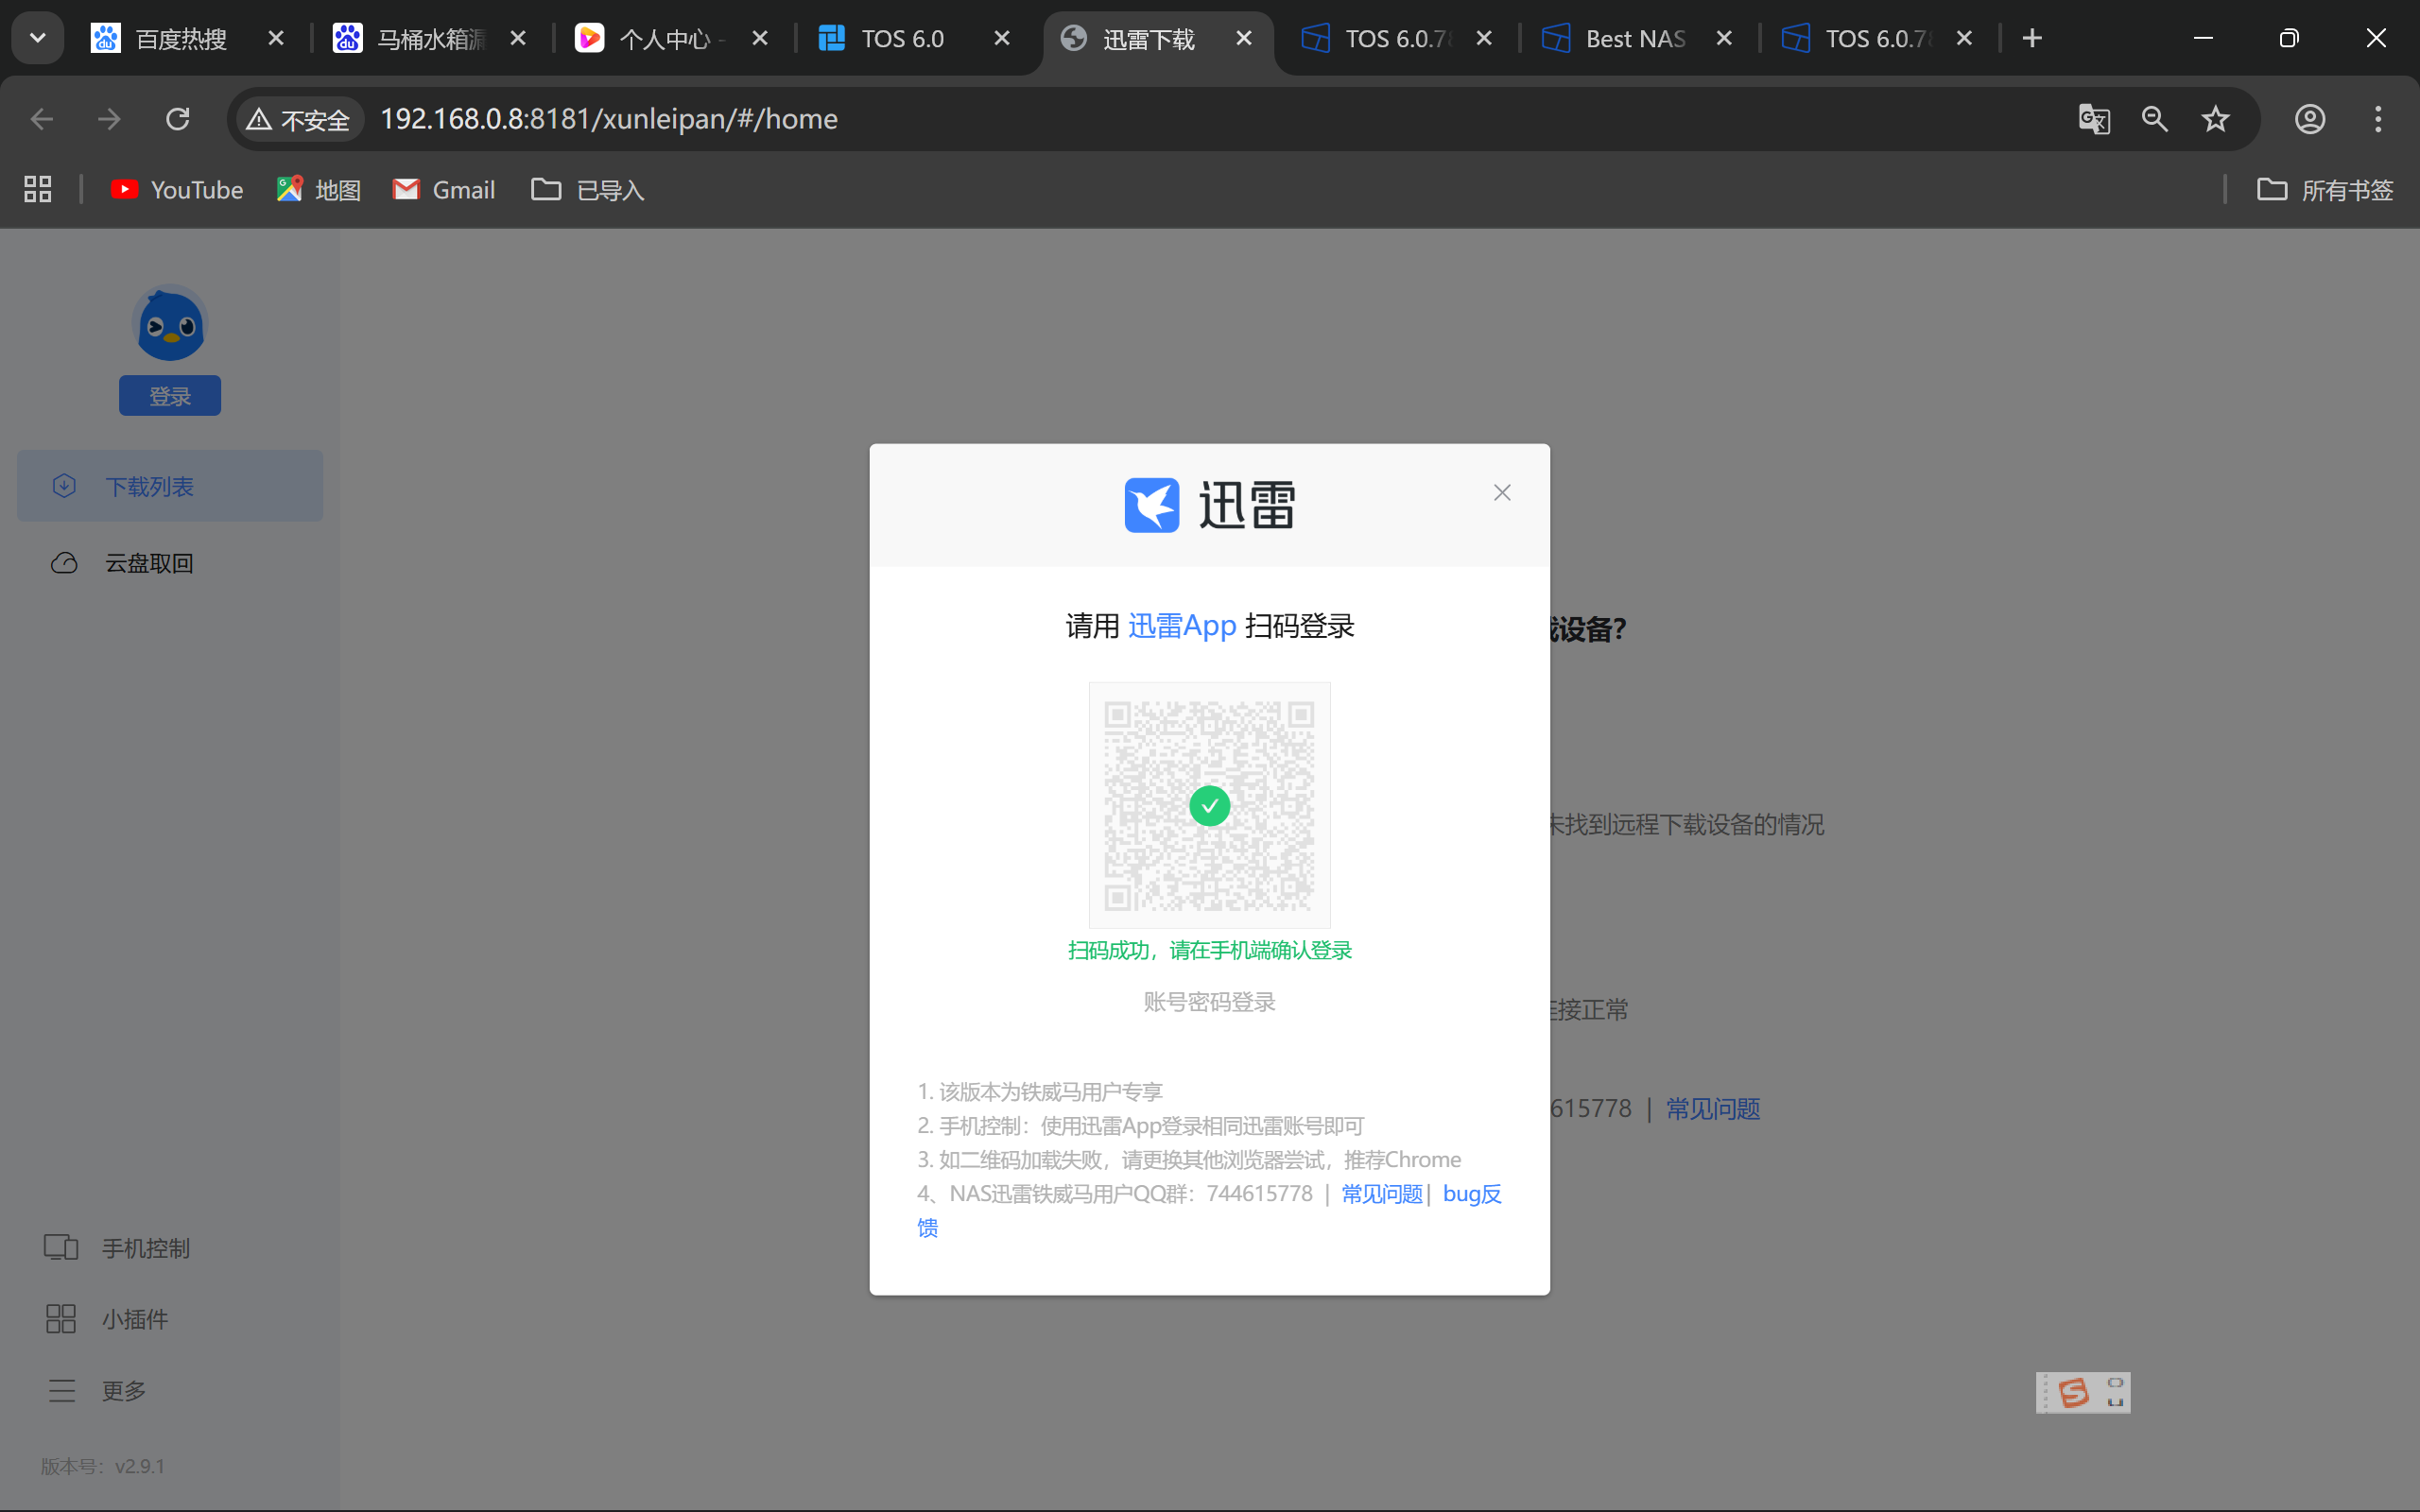Open tab search dropdown arrow

click(38, 38)
